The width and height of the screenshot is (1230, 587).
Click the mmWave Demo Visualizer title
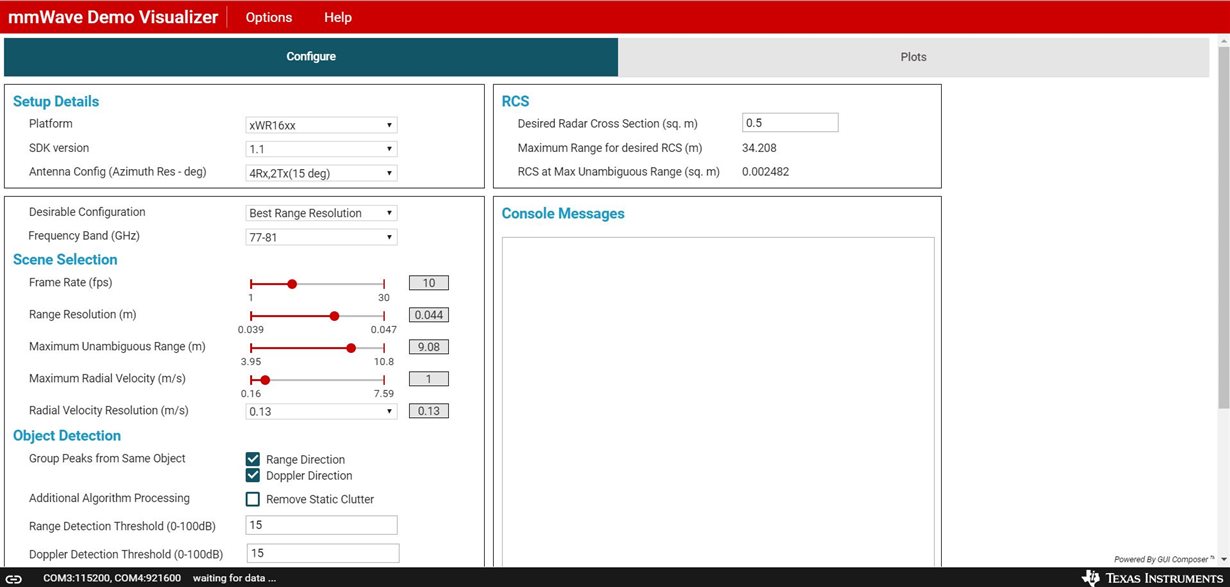coord(113,17)
